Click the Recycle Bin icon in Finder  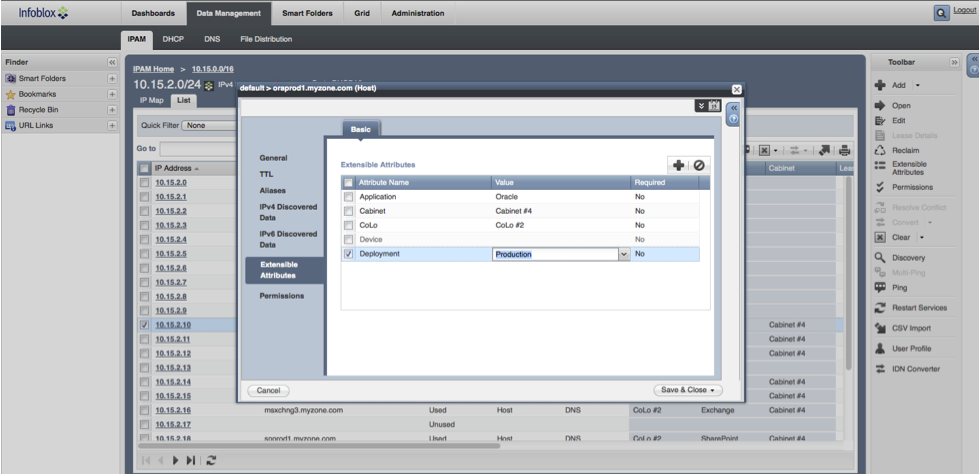(x=10, y=110)
